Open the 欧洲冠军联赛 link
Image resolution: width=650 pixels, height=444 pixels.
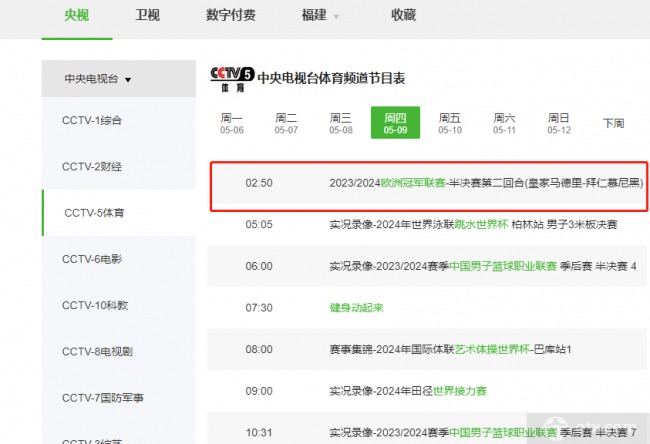[413, 183]
